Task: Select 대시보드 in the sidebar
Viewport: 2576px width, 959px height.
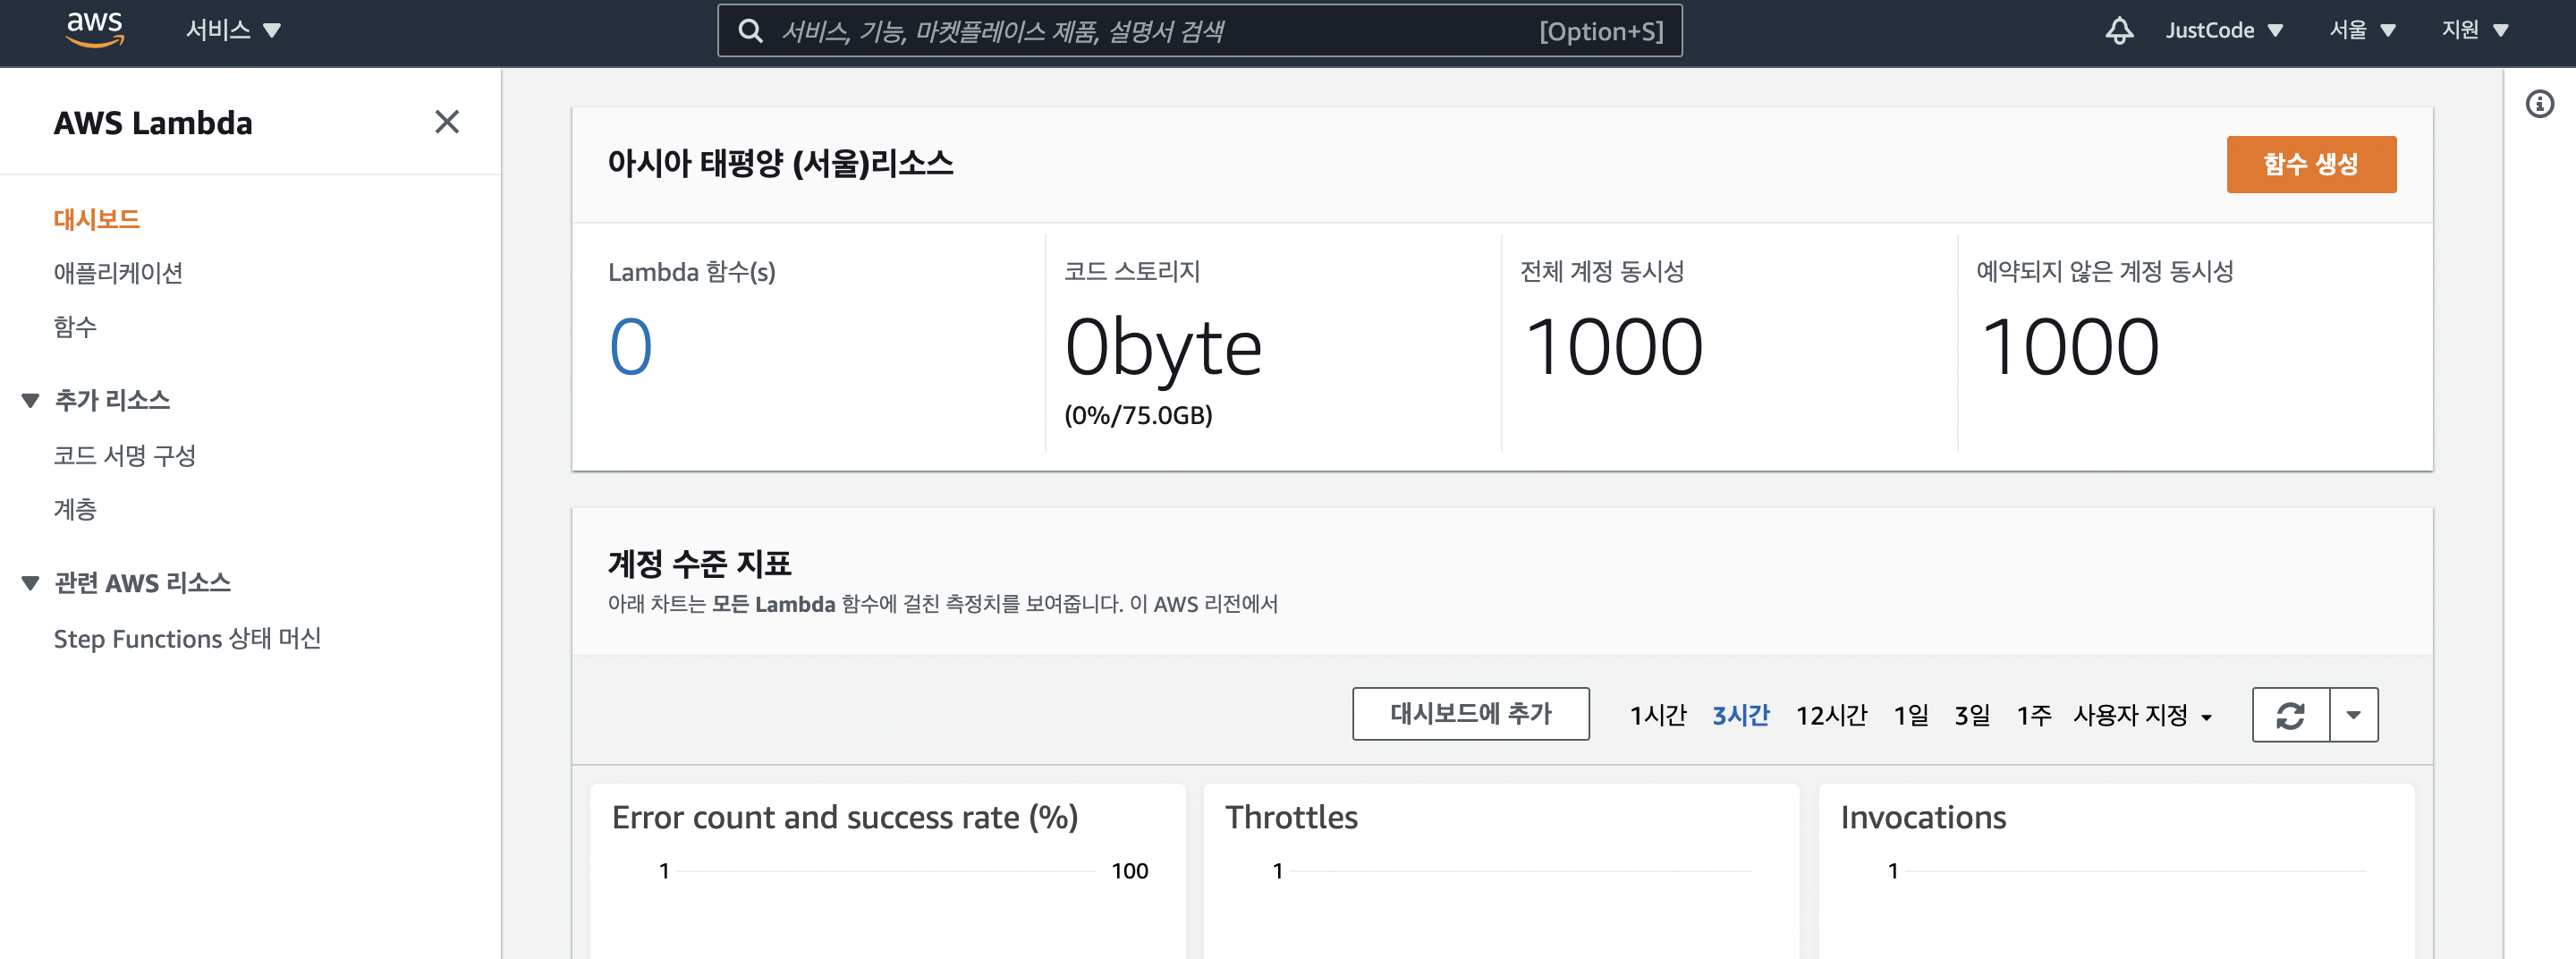Action: [97, 219]
